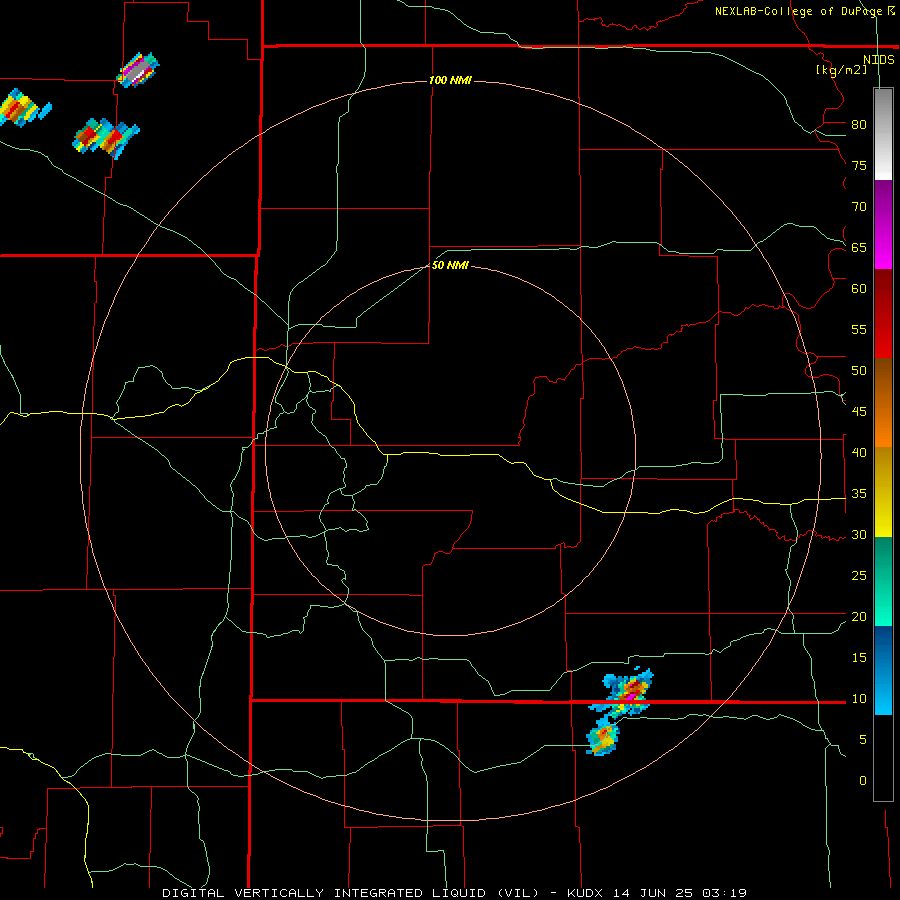Click the "14 JUN 25" date in the caption

point(653,893)
